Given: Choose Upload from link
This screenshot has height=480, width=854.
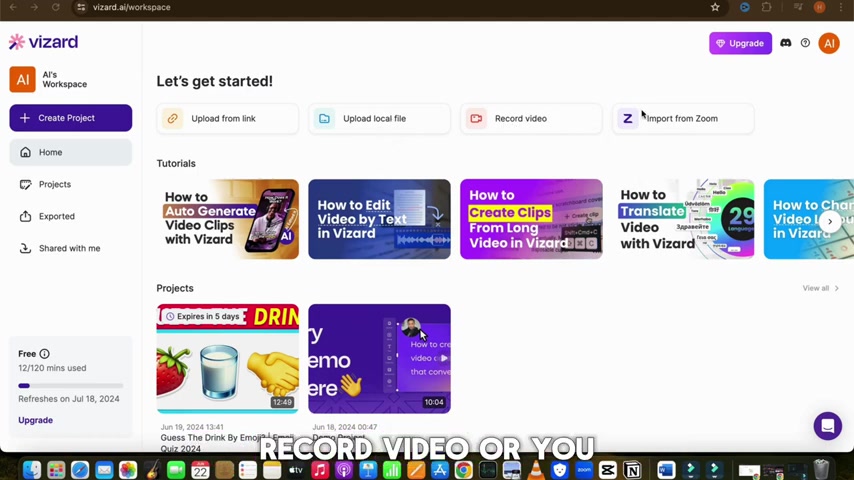Looking at the screenshot, I should (x=228, y=118).
